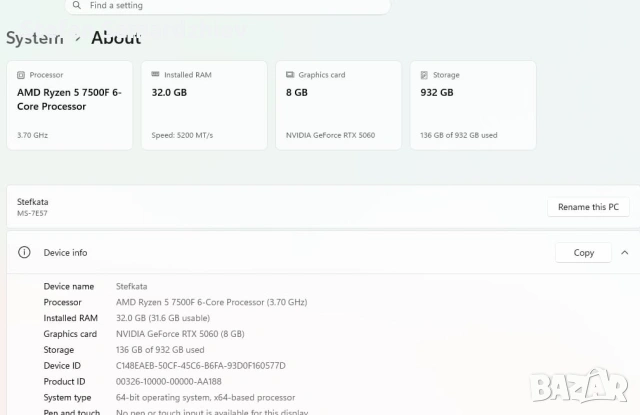Open the Processor card showing AMD Ryzen 5 7500F

point(69,105)
